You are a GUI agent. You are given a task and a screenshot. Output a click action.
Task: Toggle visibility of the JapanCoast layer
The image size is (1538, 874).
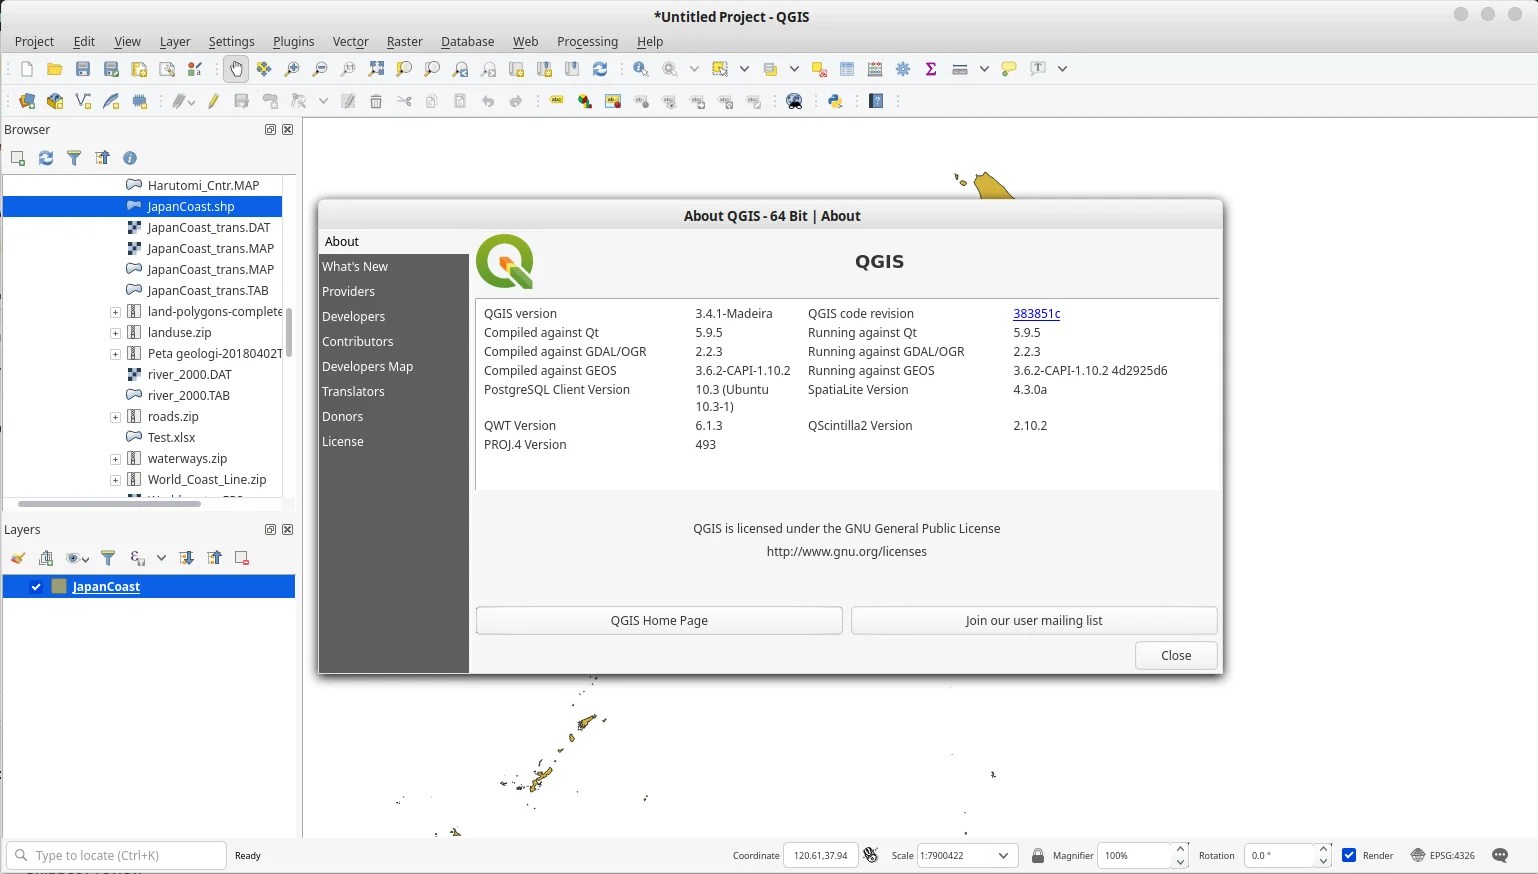point(36,587)
